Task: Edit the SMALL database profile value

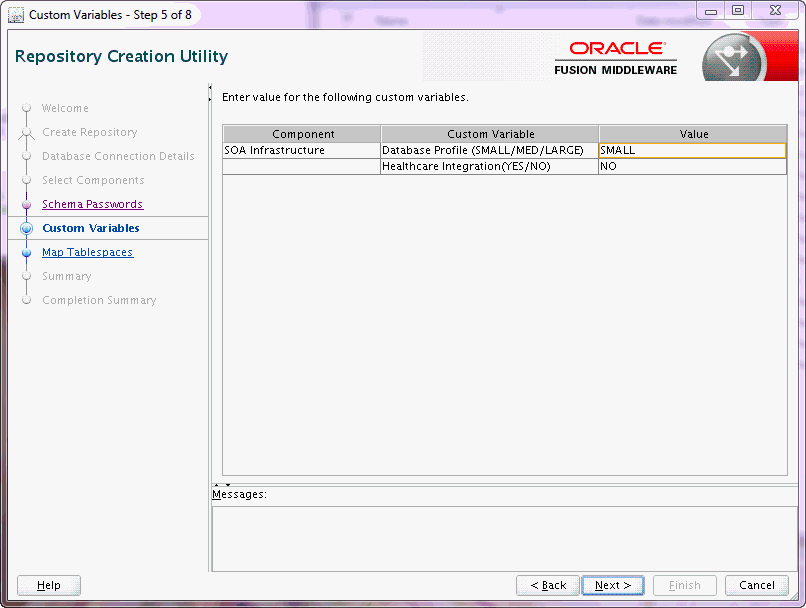Action: 692,150
